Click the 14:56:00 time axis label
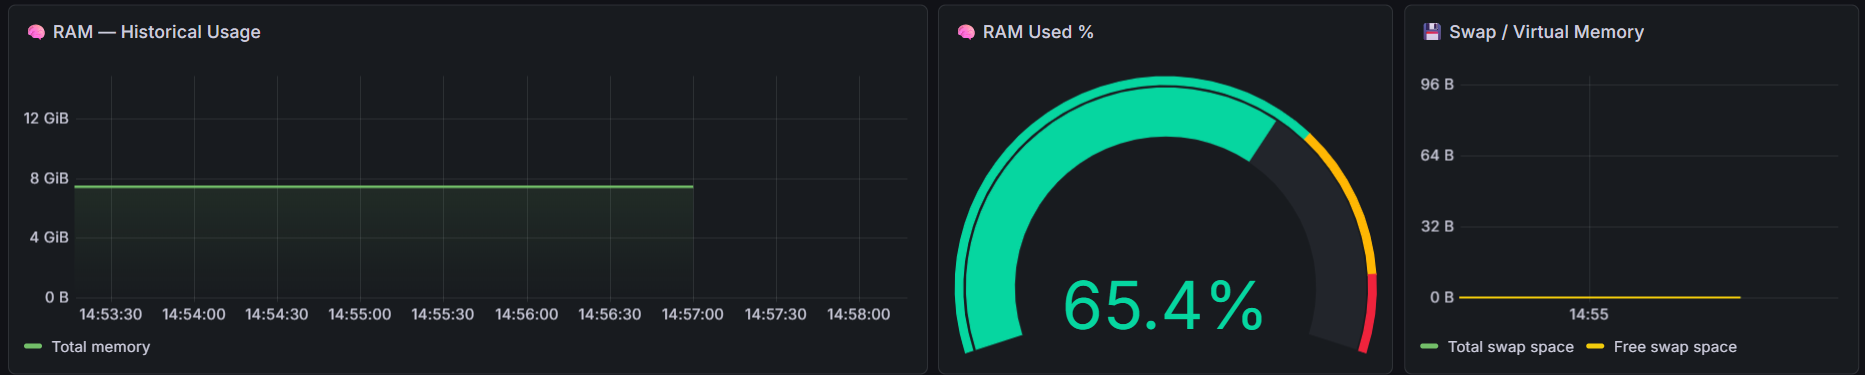 click(x=527, y=314)
